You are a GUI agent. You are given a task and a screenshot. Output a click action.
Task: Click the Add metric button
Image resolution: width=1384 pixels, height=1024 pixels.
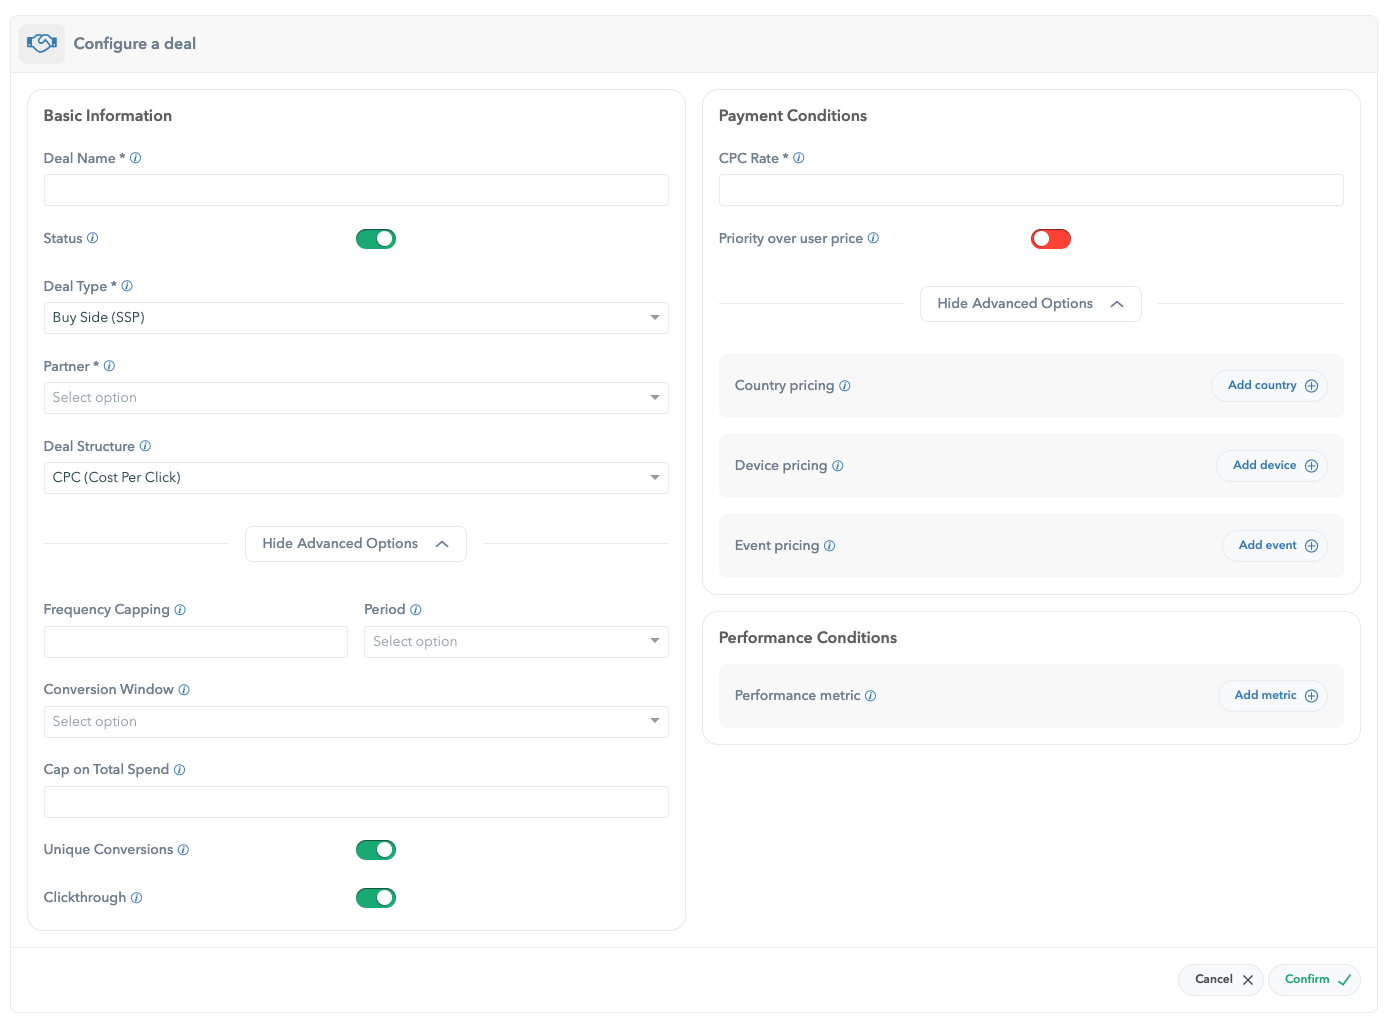pyautogui.click(x=1273, y=696)
